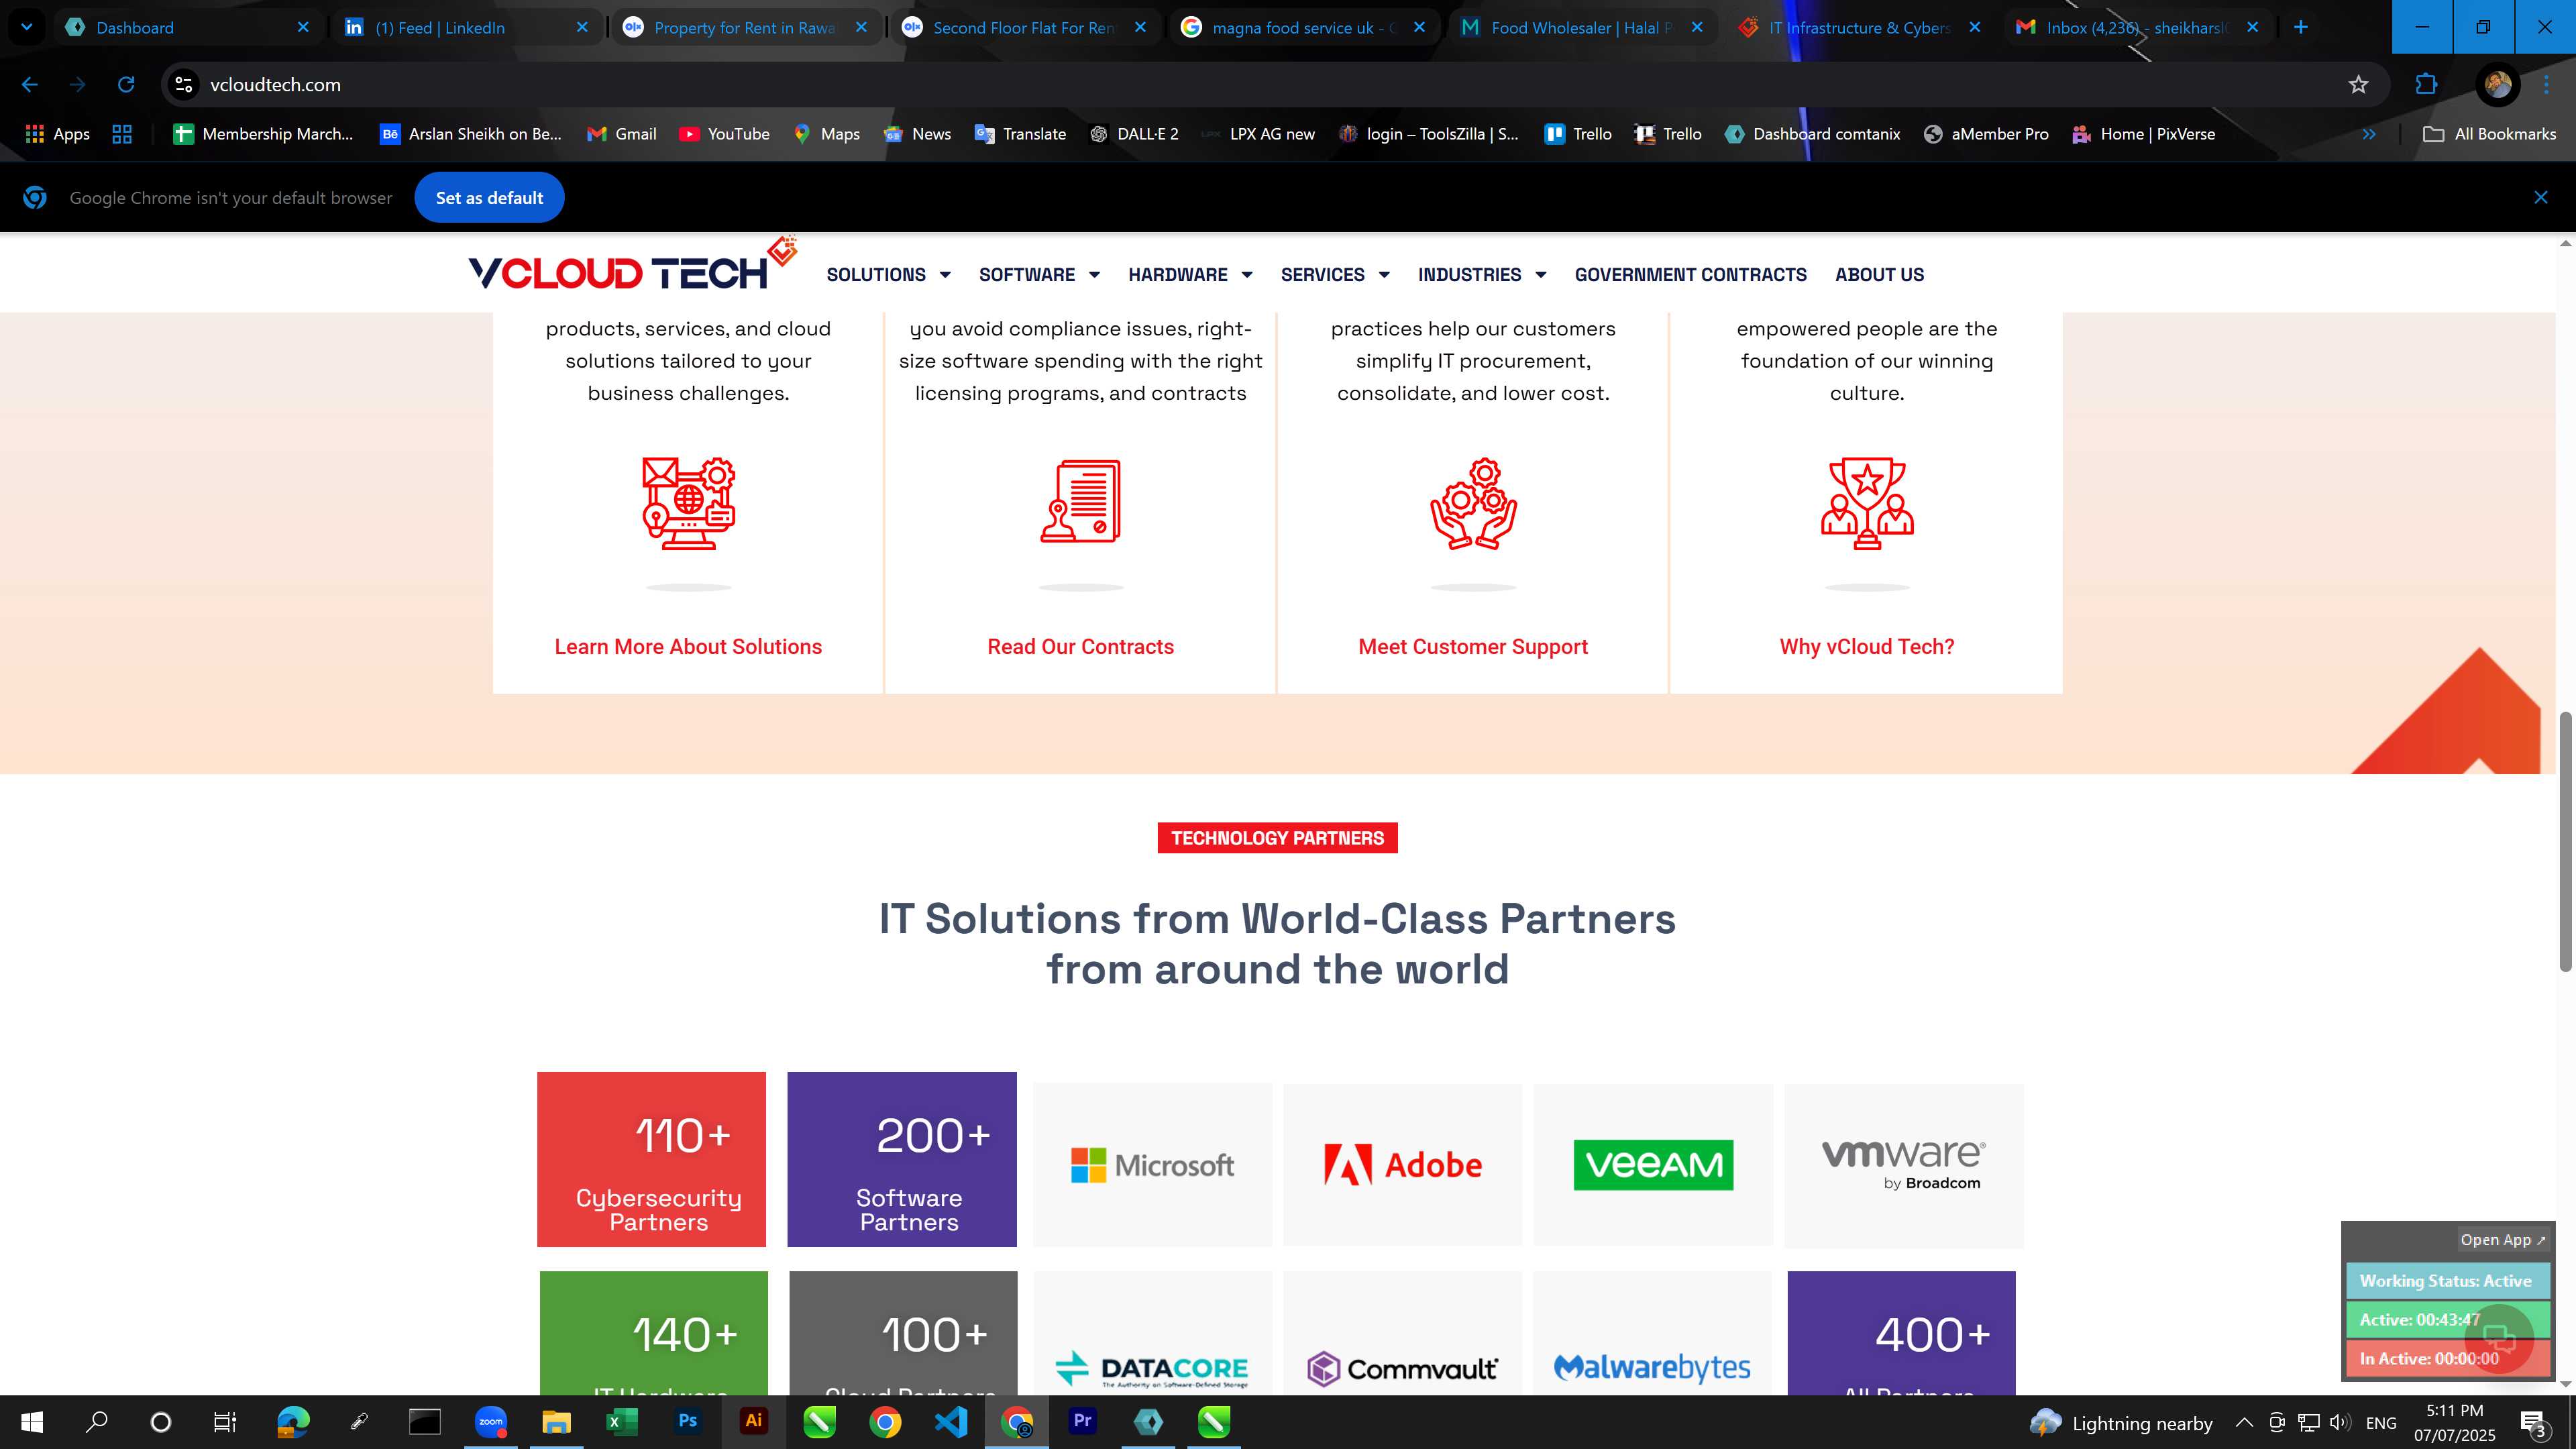Switch to the Feed | LinkedIn tab

(x=466, y=27)
